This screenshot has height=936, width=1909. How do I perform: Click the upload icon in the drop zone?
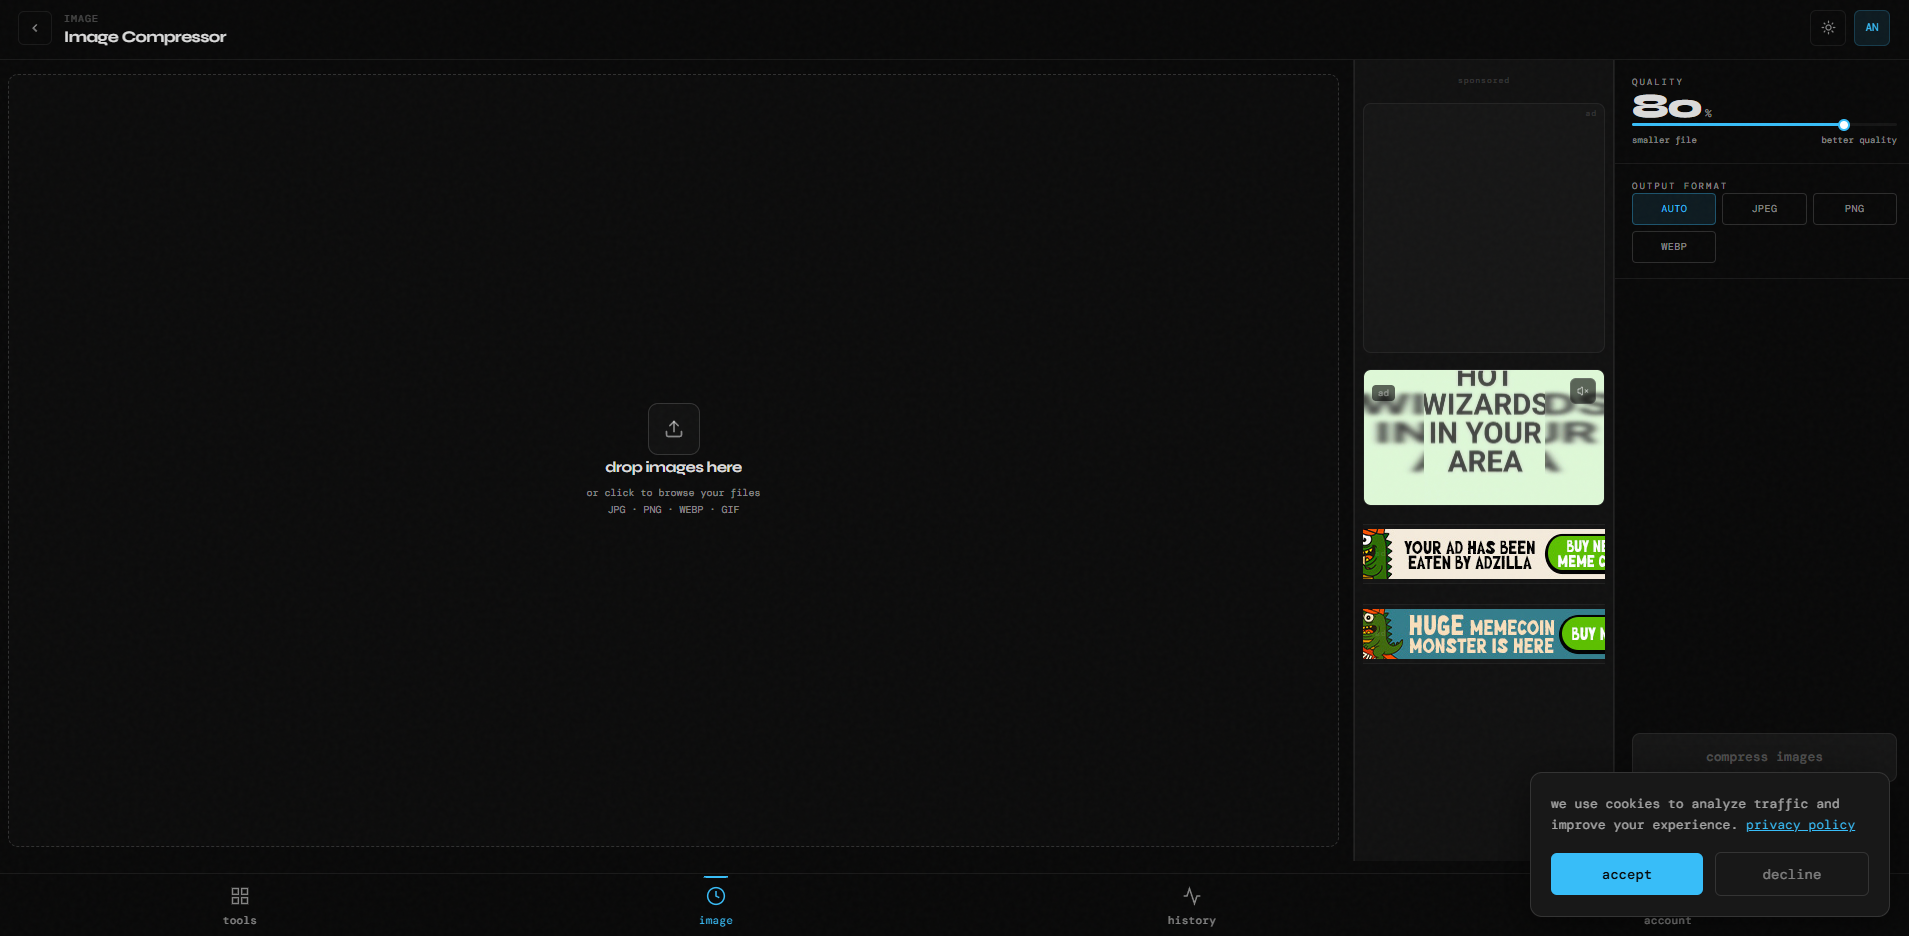pyautogui.click(x=673, y=429)
